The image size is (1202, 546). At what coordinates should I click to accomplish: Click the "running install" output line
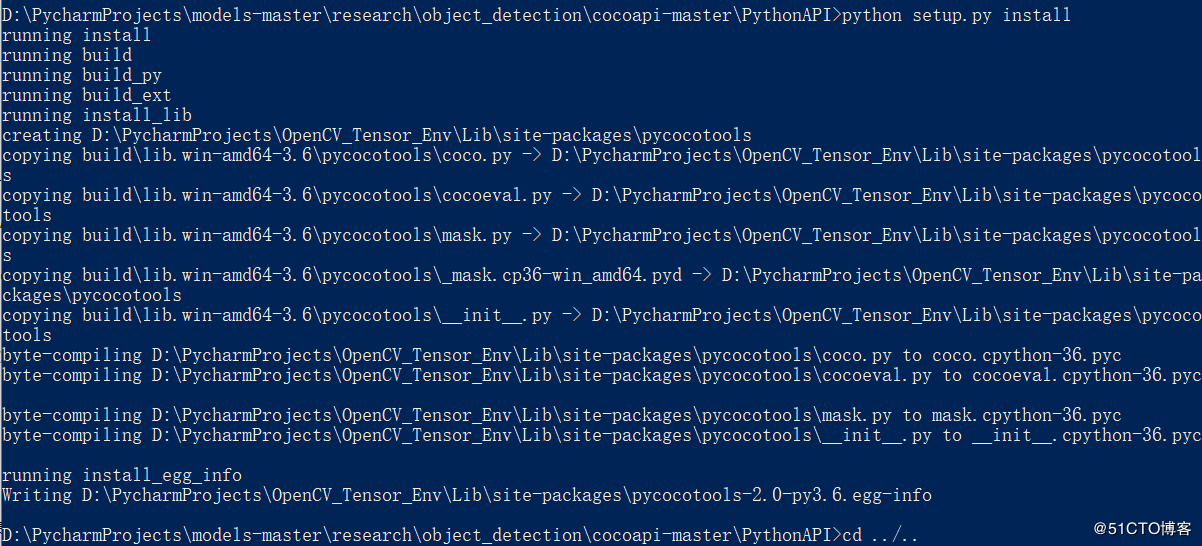pyautogui.click(x=77, y=35)
